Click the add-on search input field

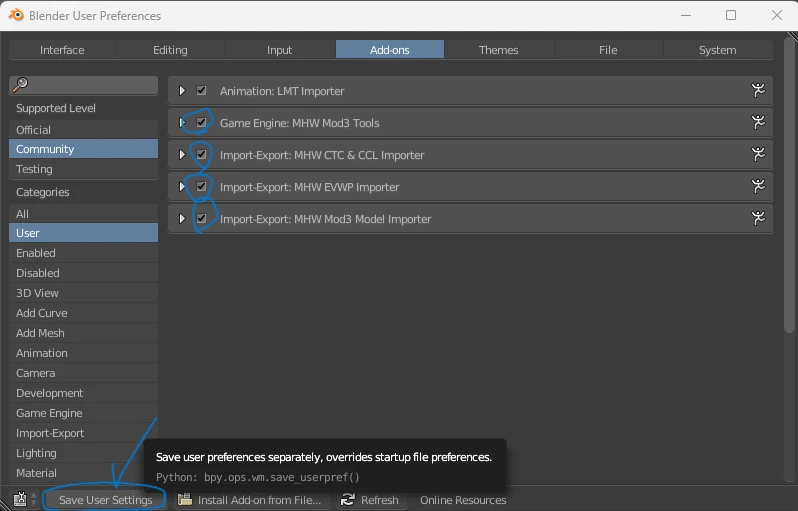pos(83,85)
